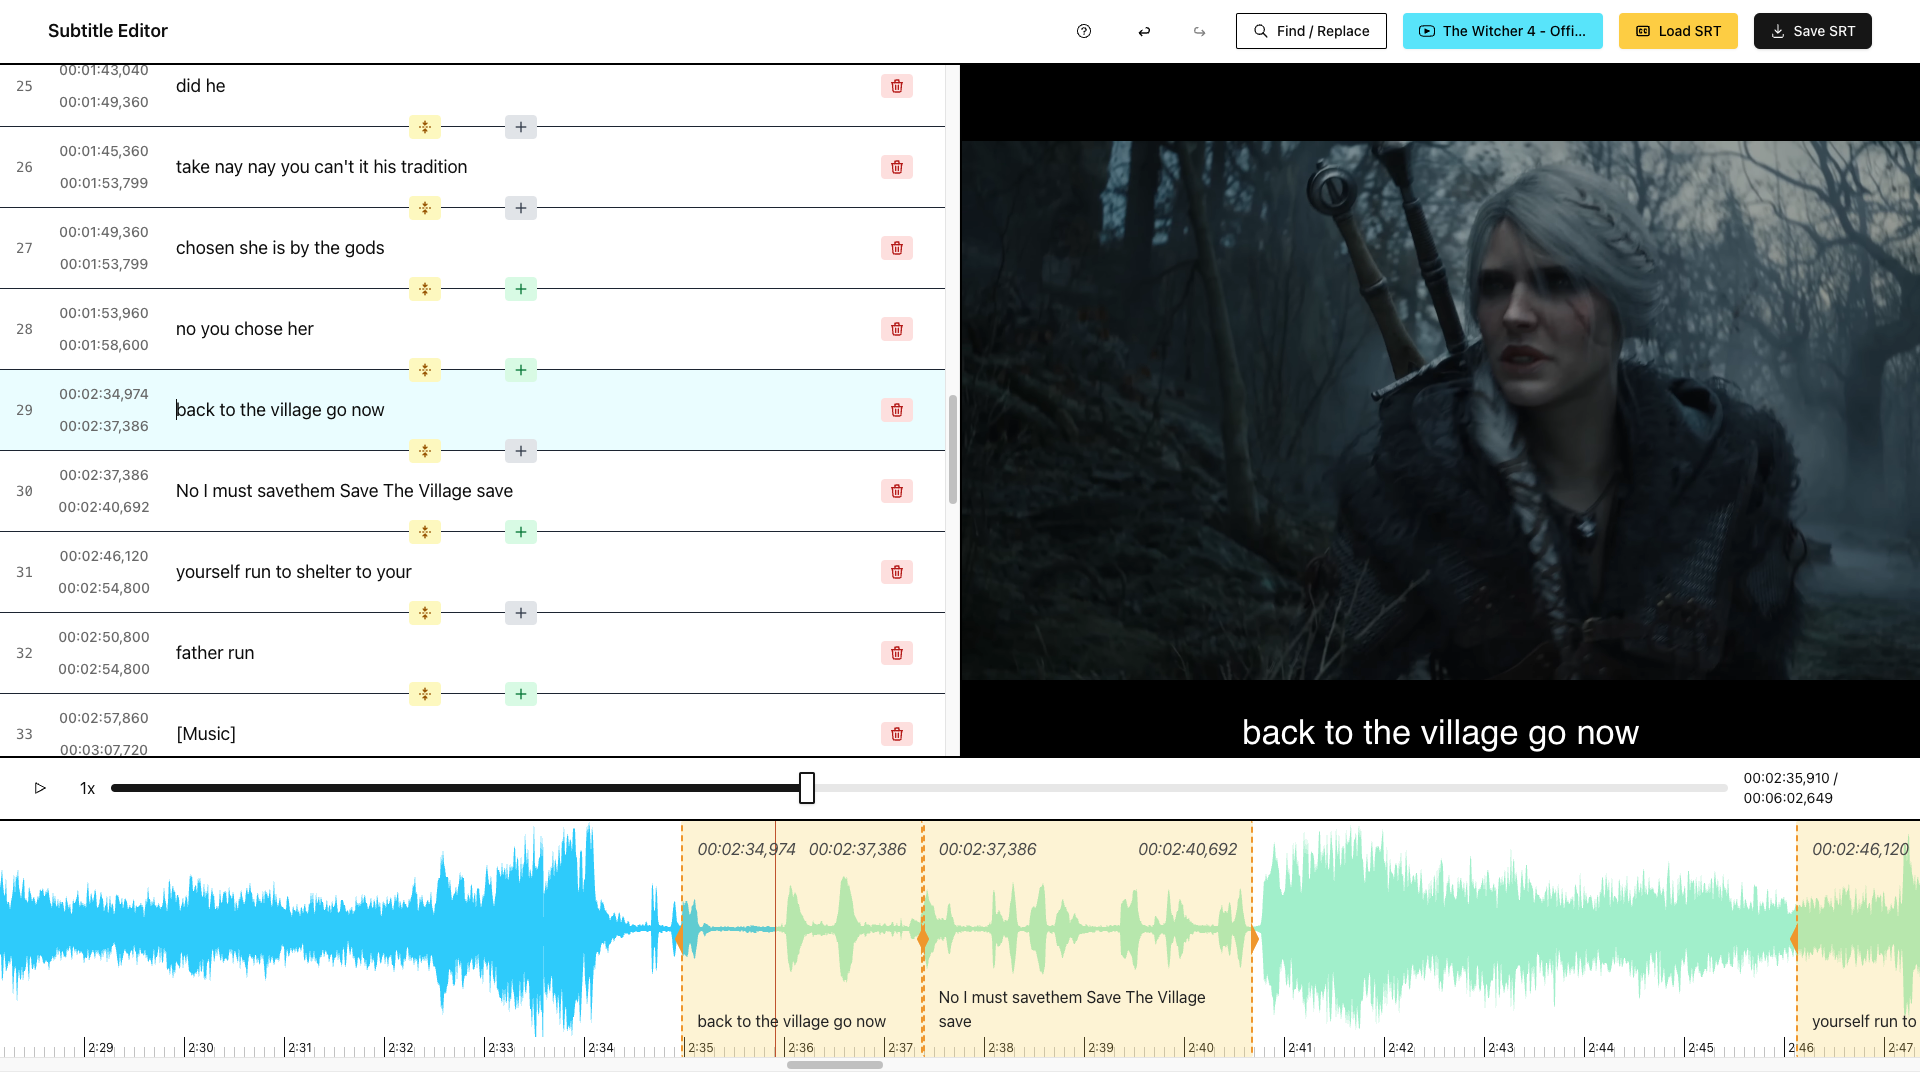Delete subtitle 25 'did he'
The height and width of the screenshot is (1080, 1920).
click(x=897, y=86)
